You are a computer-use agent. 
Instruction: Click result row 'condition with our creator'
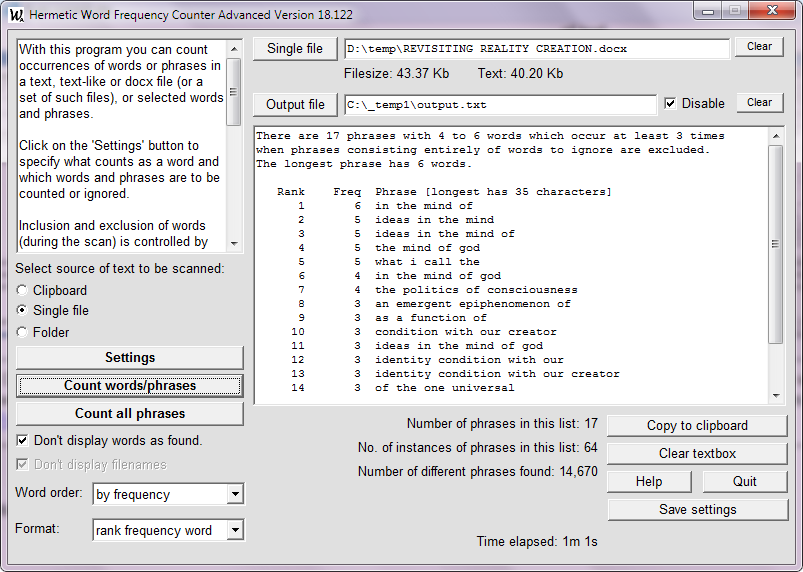pyautogui.click(x=466, y=332)
